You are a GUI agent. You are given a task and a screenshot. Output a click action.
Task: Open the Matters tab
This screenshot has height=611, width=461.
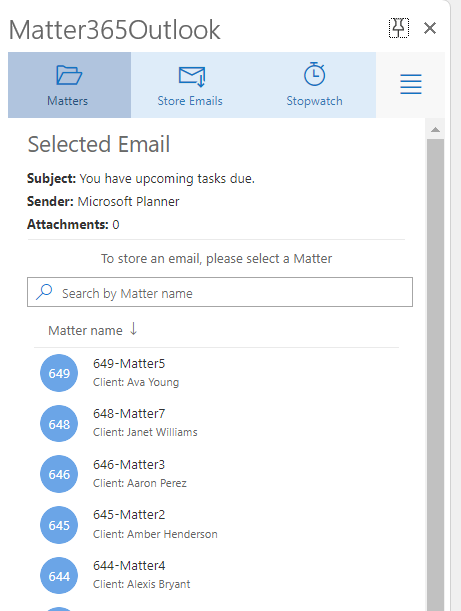pyautogui.click(x=69, y=85)
